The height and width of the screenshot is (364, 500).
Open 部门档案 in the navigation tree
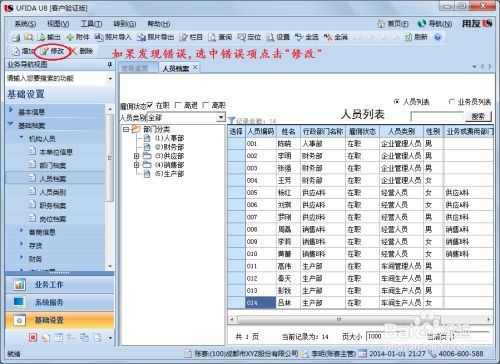coord(52,165)
